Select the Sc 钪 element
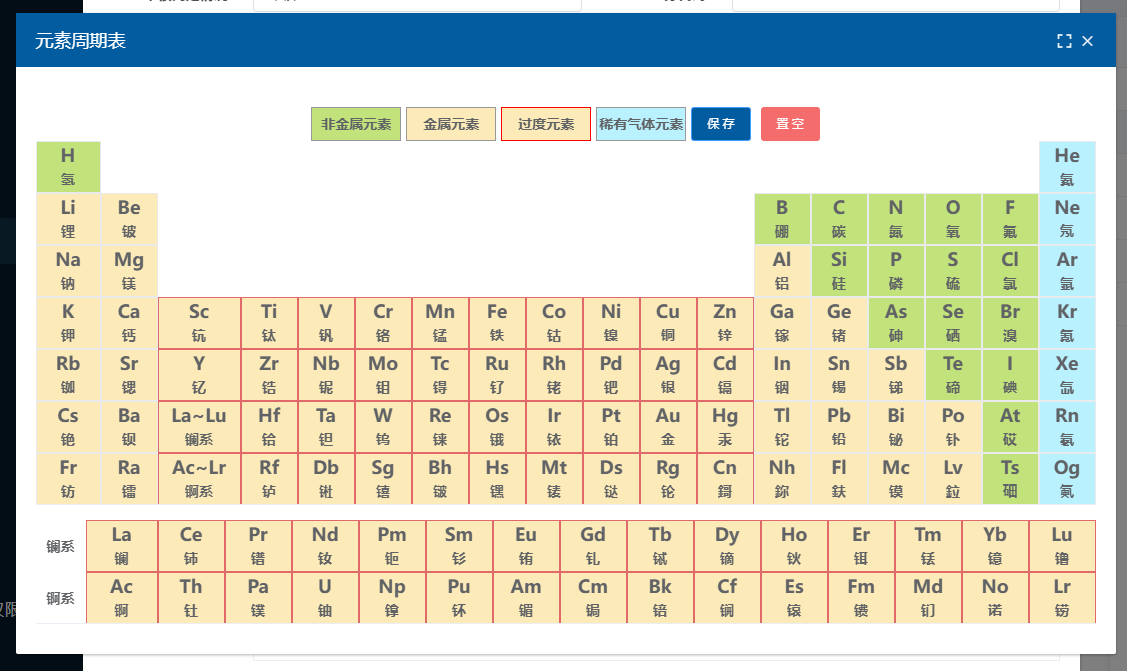This screenshot has width=1127, height=671. pyautogui.click(x=199, y=323)
